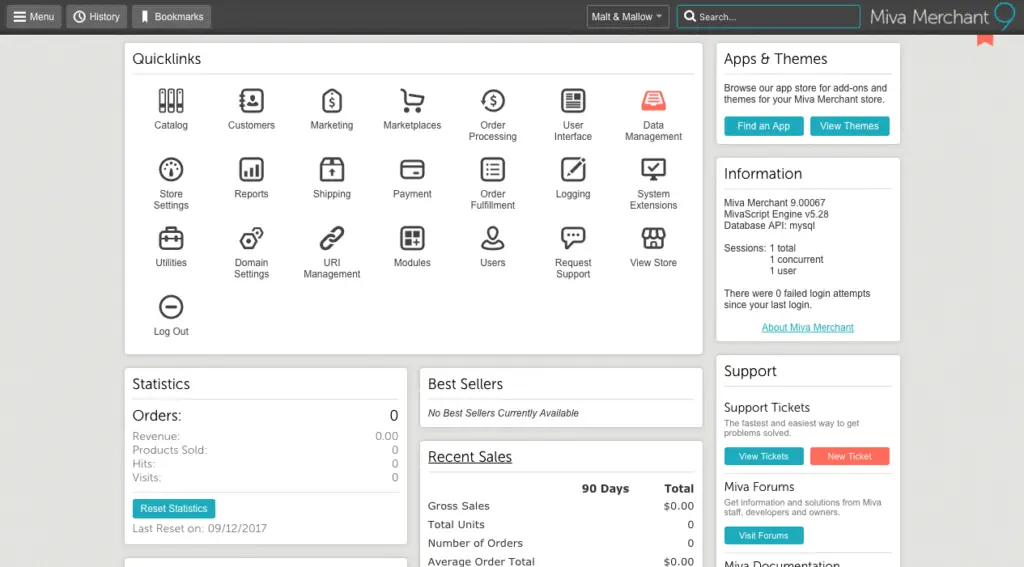Click the Revenue statistic row
This screenshot has height=567, width=1024.
265,436
